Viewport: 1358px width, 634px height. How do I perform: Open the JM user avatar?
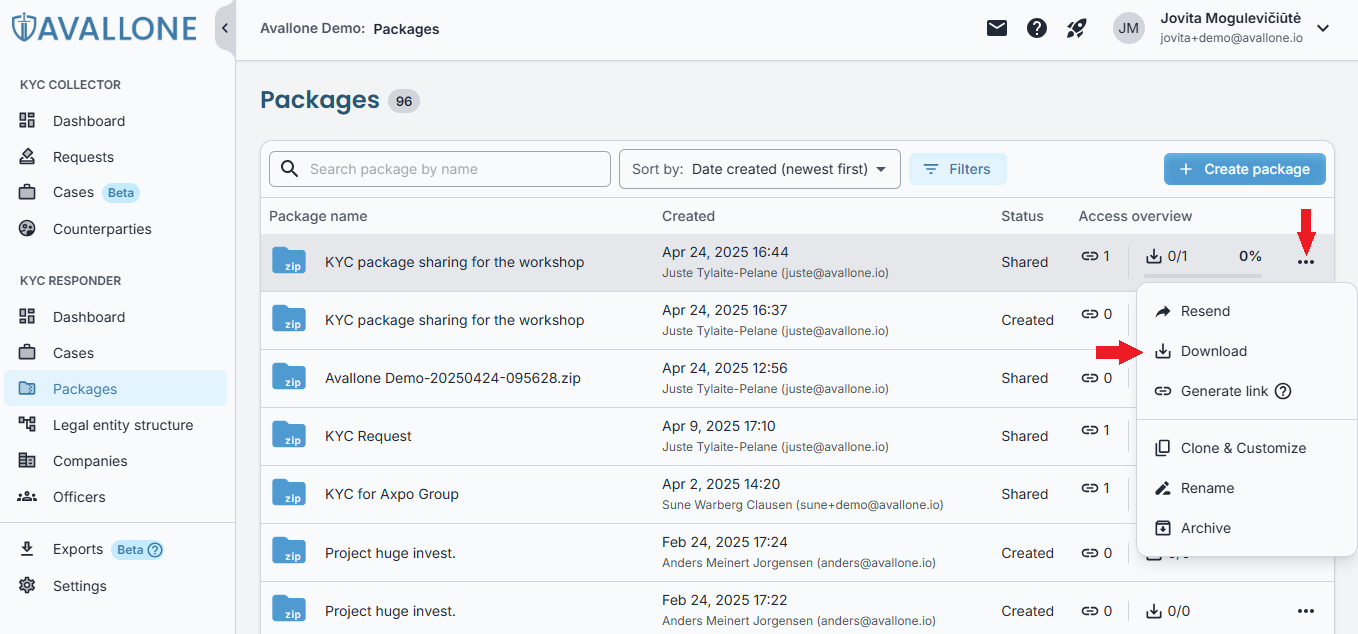point(1129,28)
